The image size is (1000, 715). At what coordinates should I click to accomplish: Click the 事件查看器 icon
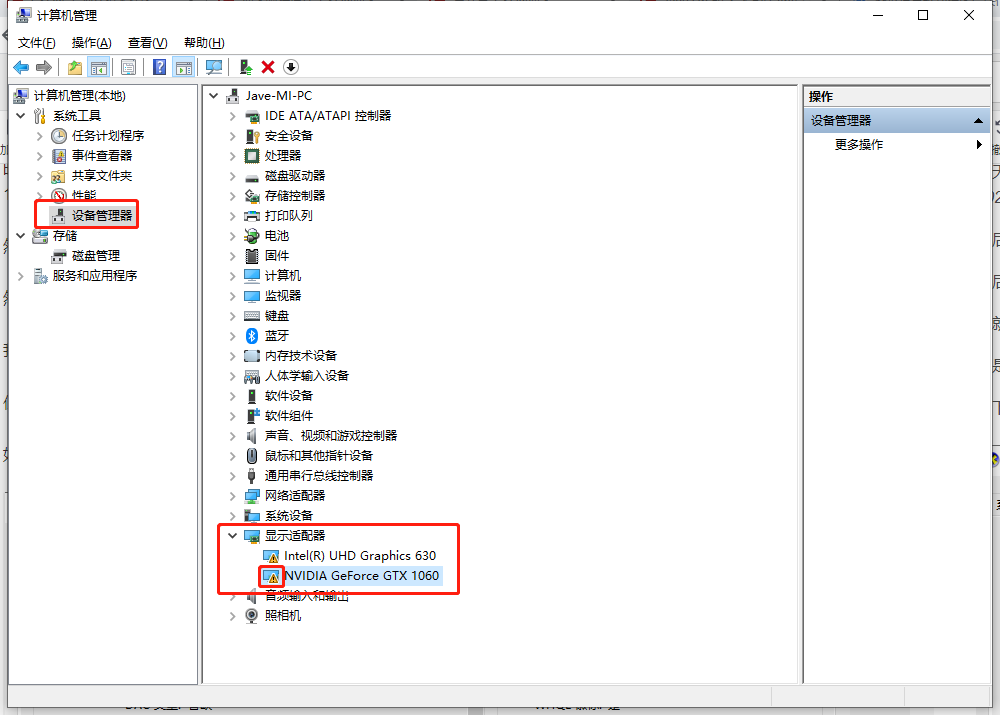(x=59, y=156)
